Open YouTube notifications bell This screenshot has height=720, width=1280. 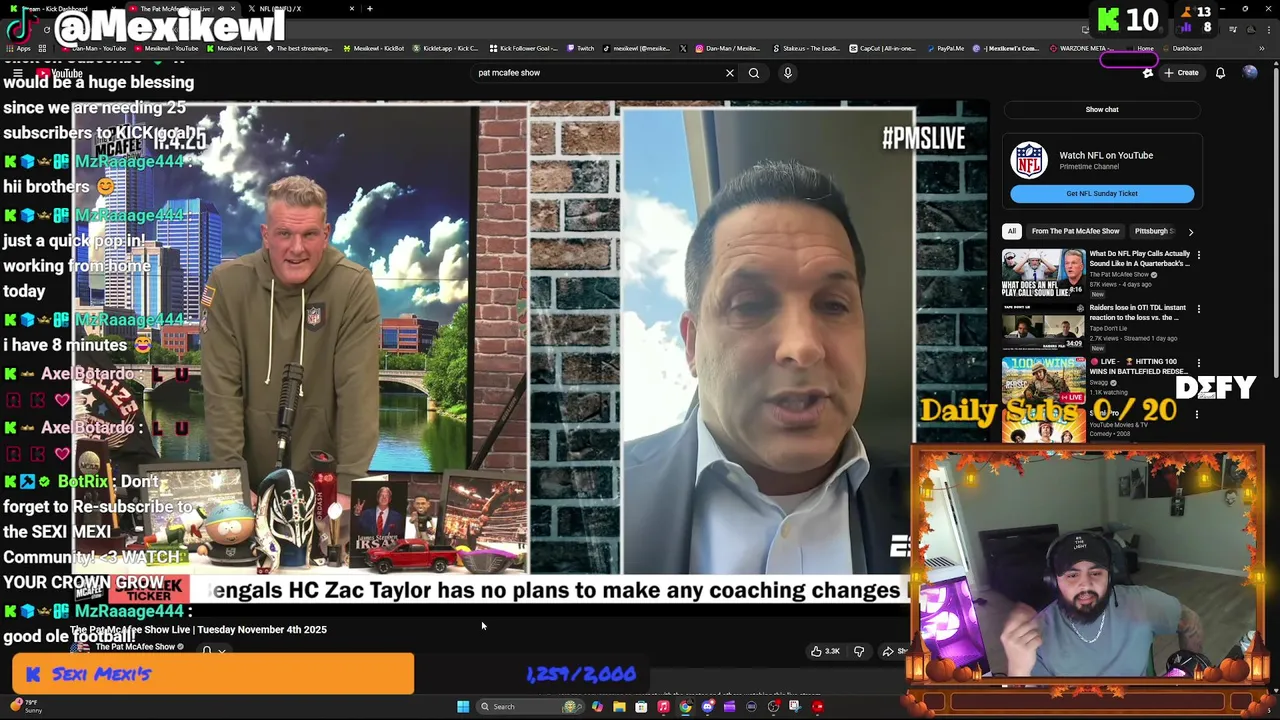tap(1220, 73)
